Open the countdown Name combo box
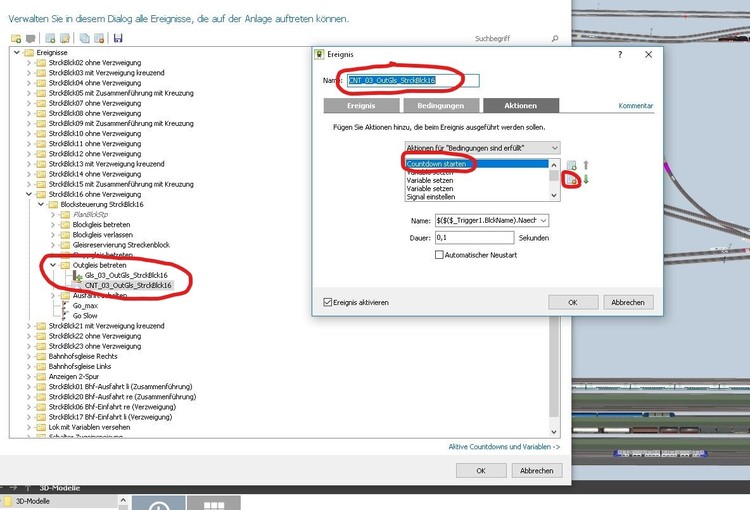This screenshot has width=750, height=510. tap(491, 221)
